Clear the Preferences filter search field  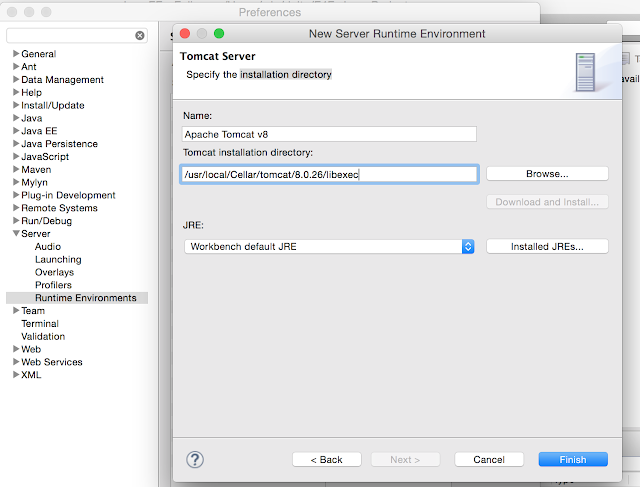tap(140, 36)
